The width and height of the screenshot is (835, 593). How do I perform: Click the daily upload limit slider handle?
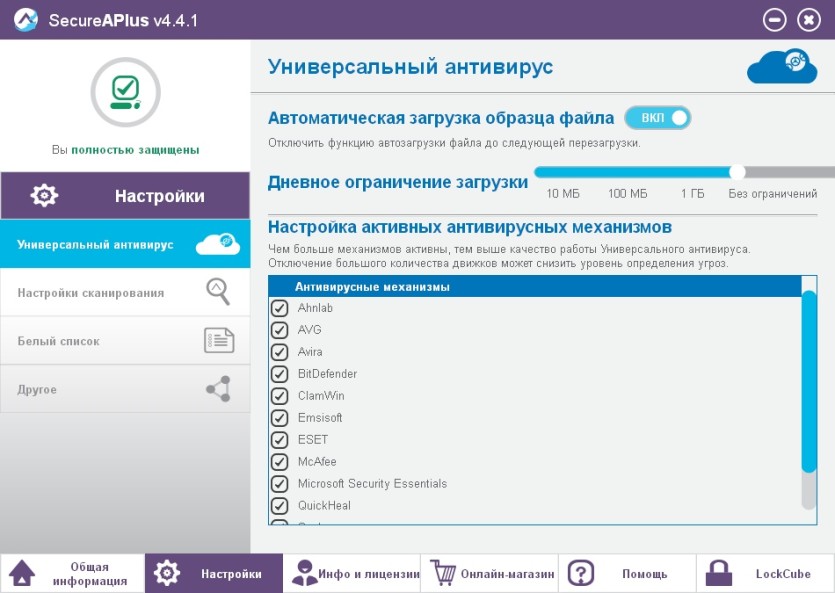(x=737, y=172)
